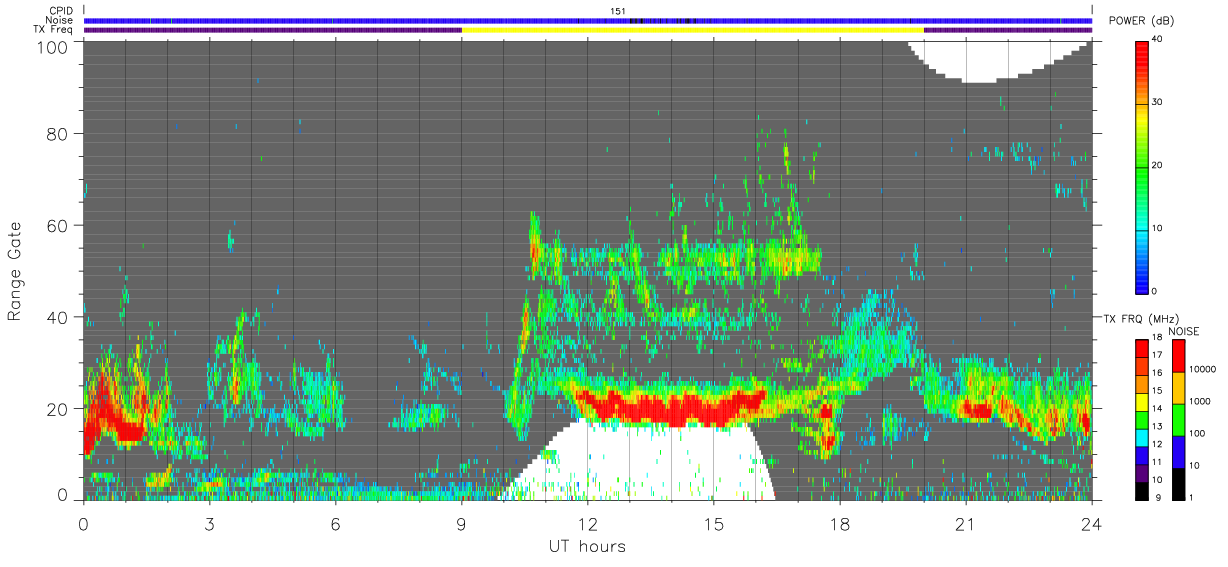1228x567 pixels.
Task: Click the red swatch of the TX FRQ legend
Action: [x=1141, y=347]
